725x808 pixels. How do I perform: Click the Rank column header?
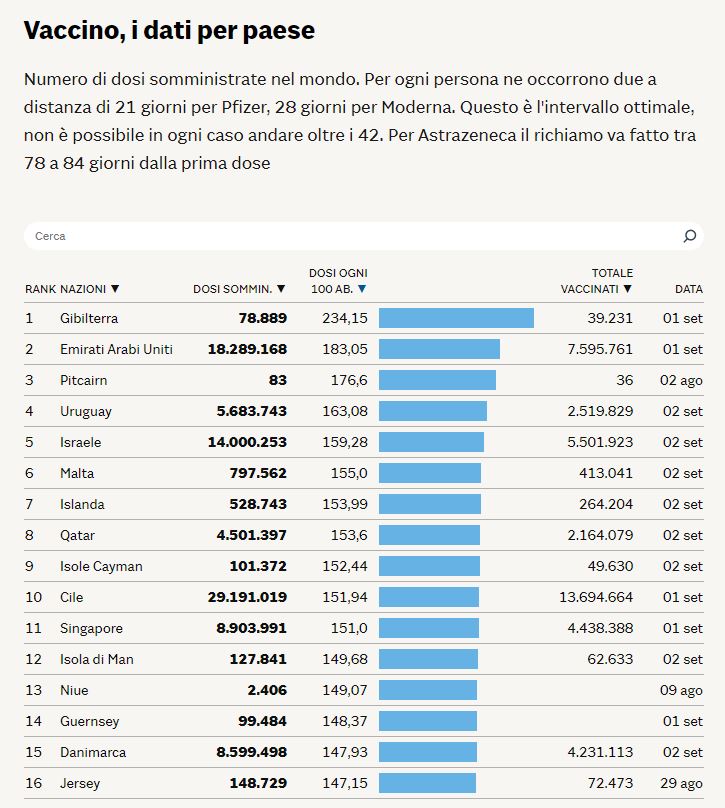pyautogui.click(x=40, y=289)
